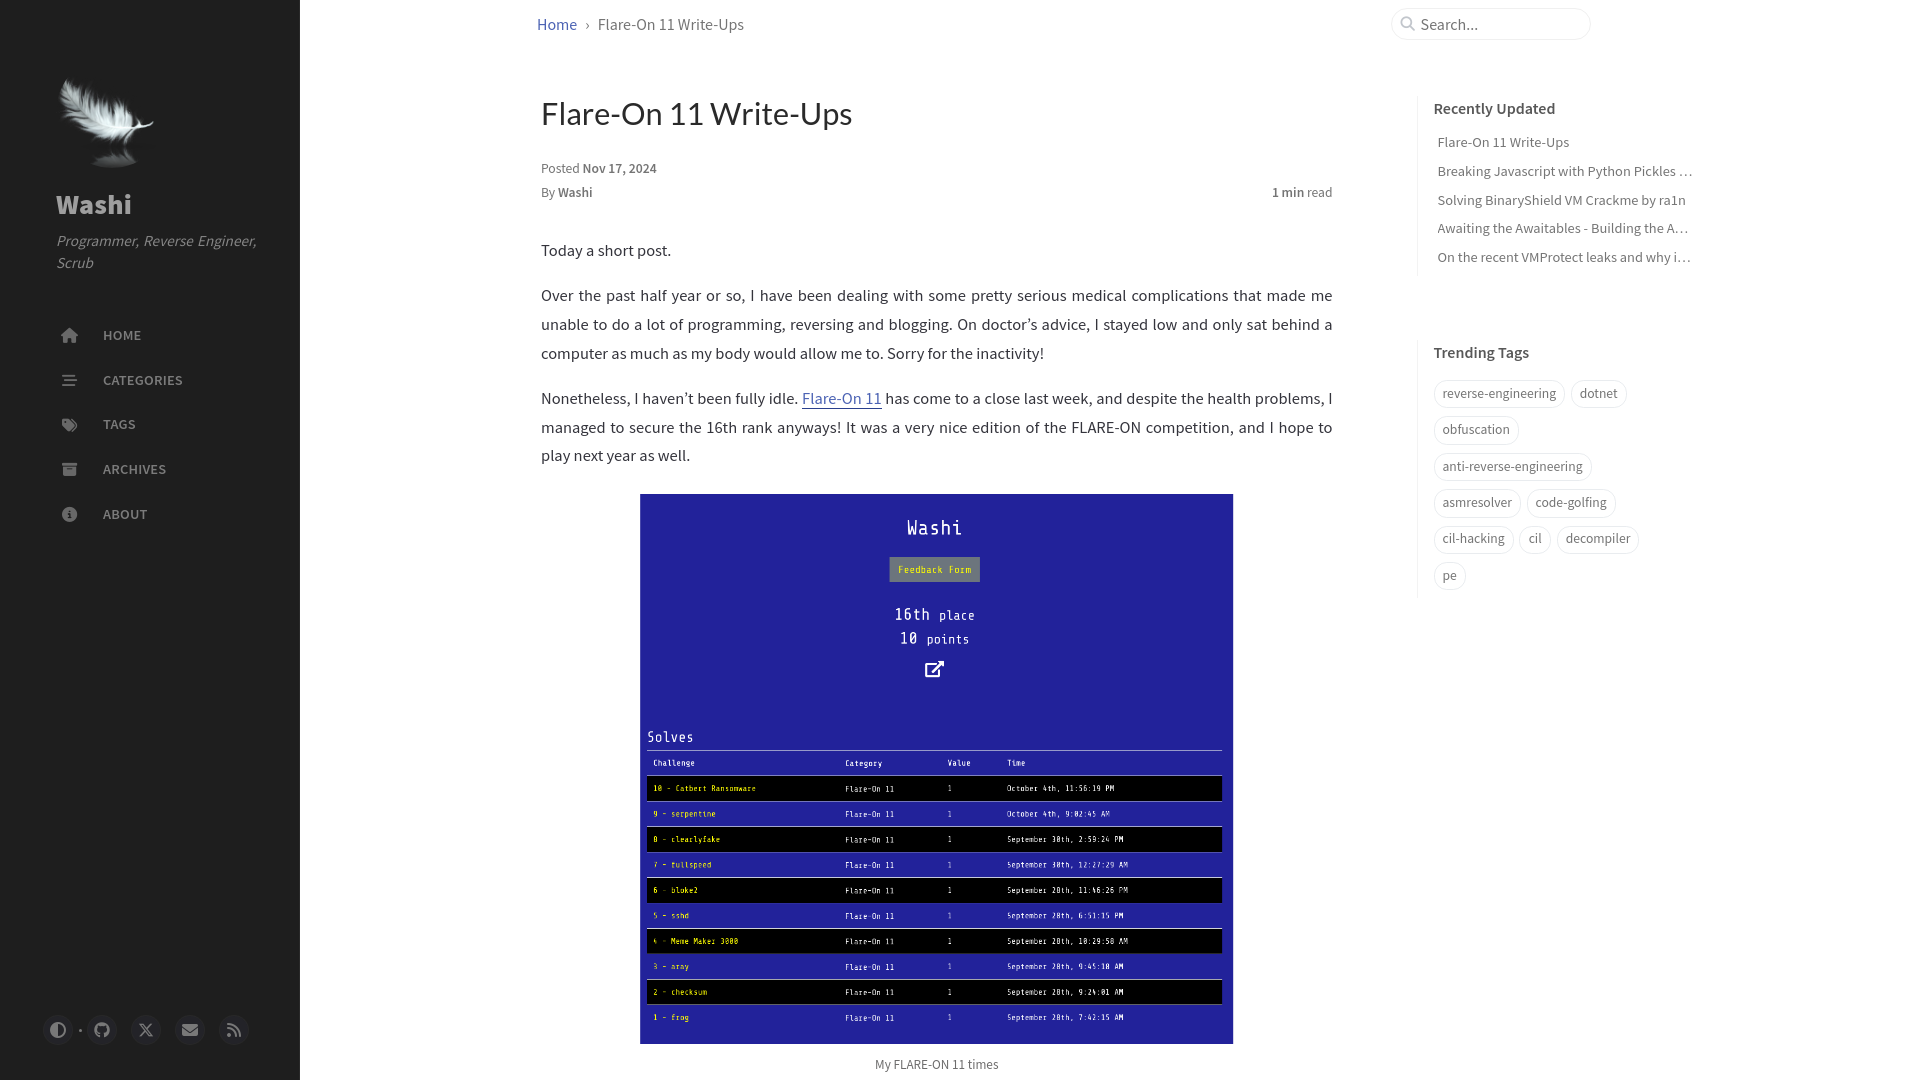1920x1080 pixels.
Task: Expand the Recently Updated section
Action: [1494, 108]
